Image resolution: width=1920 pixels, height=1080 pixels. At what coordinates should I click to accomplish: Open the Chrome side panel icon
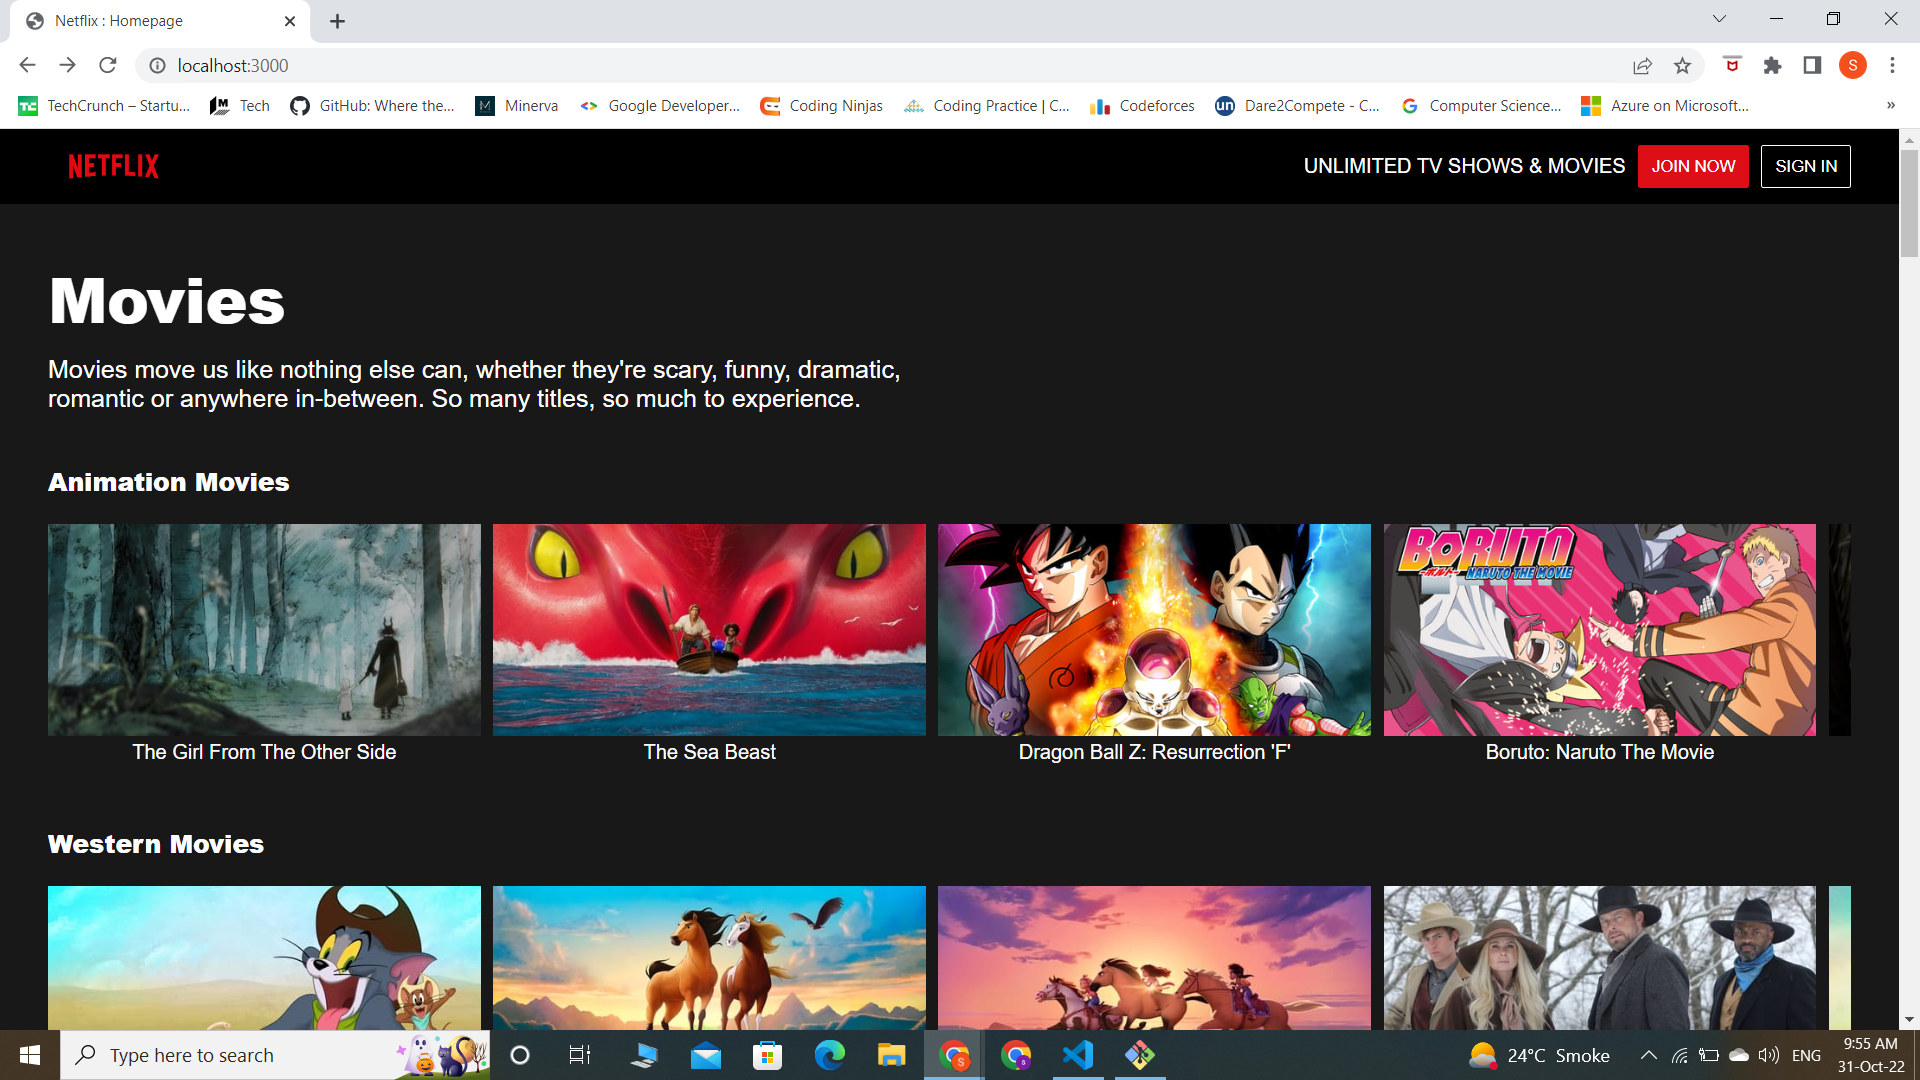point(1812,65)
